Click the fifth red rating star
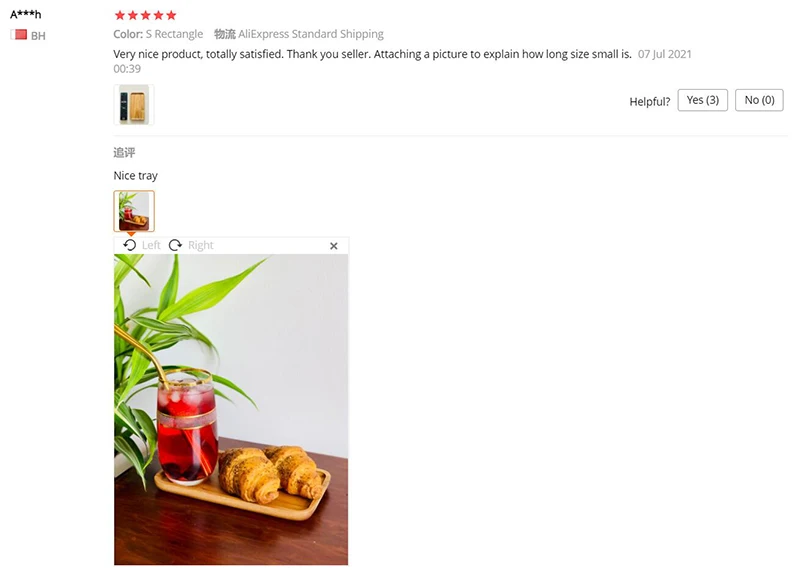Viewport: 800px width, 574px height. coord(171,15)
